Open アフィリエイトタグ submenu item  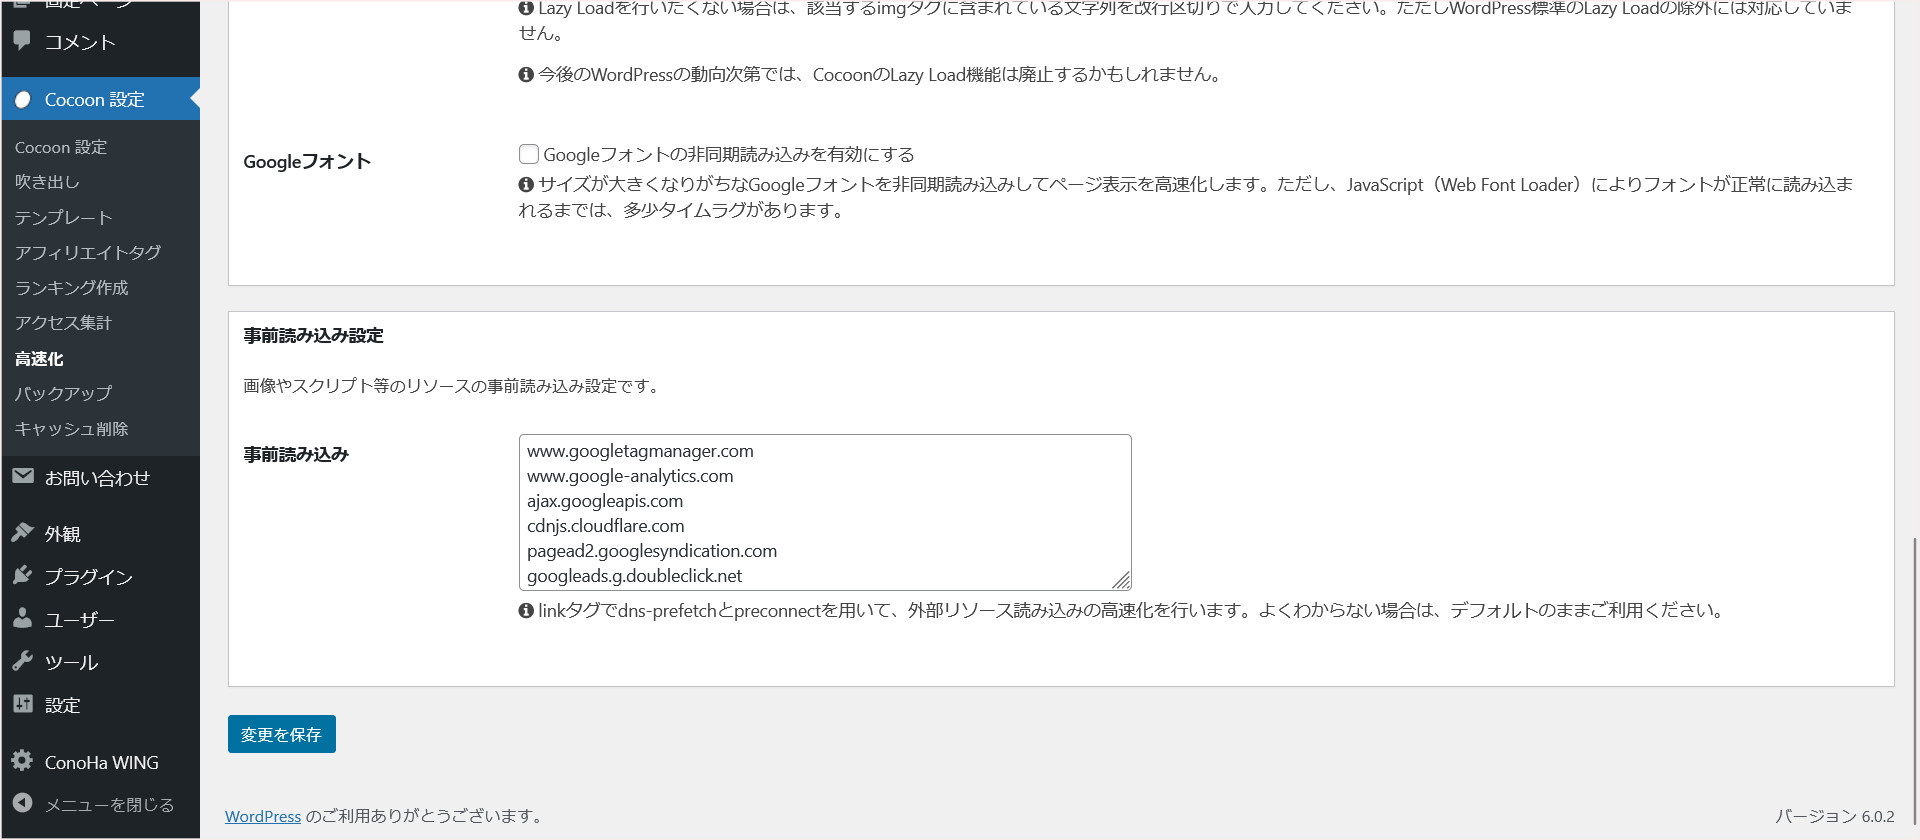click(88, 252)
